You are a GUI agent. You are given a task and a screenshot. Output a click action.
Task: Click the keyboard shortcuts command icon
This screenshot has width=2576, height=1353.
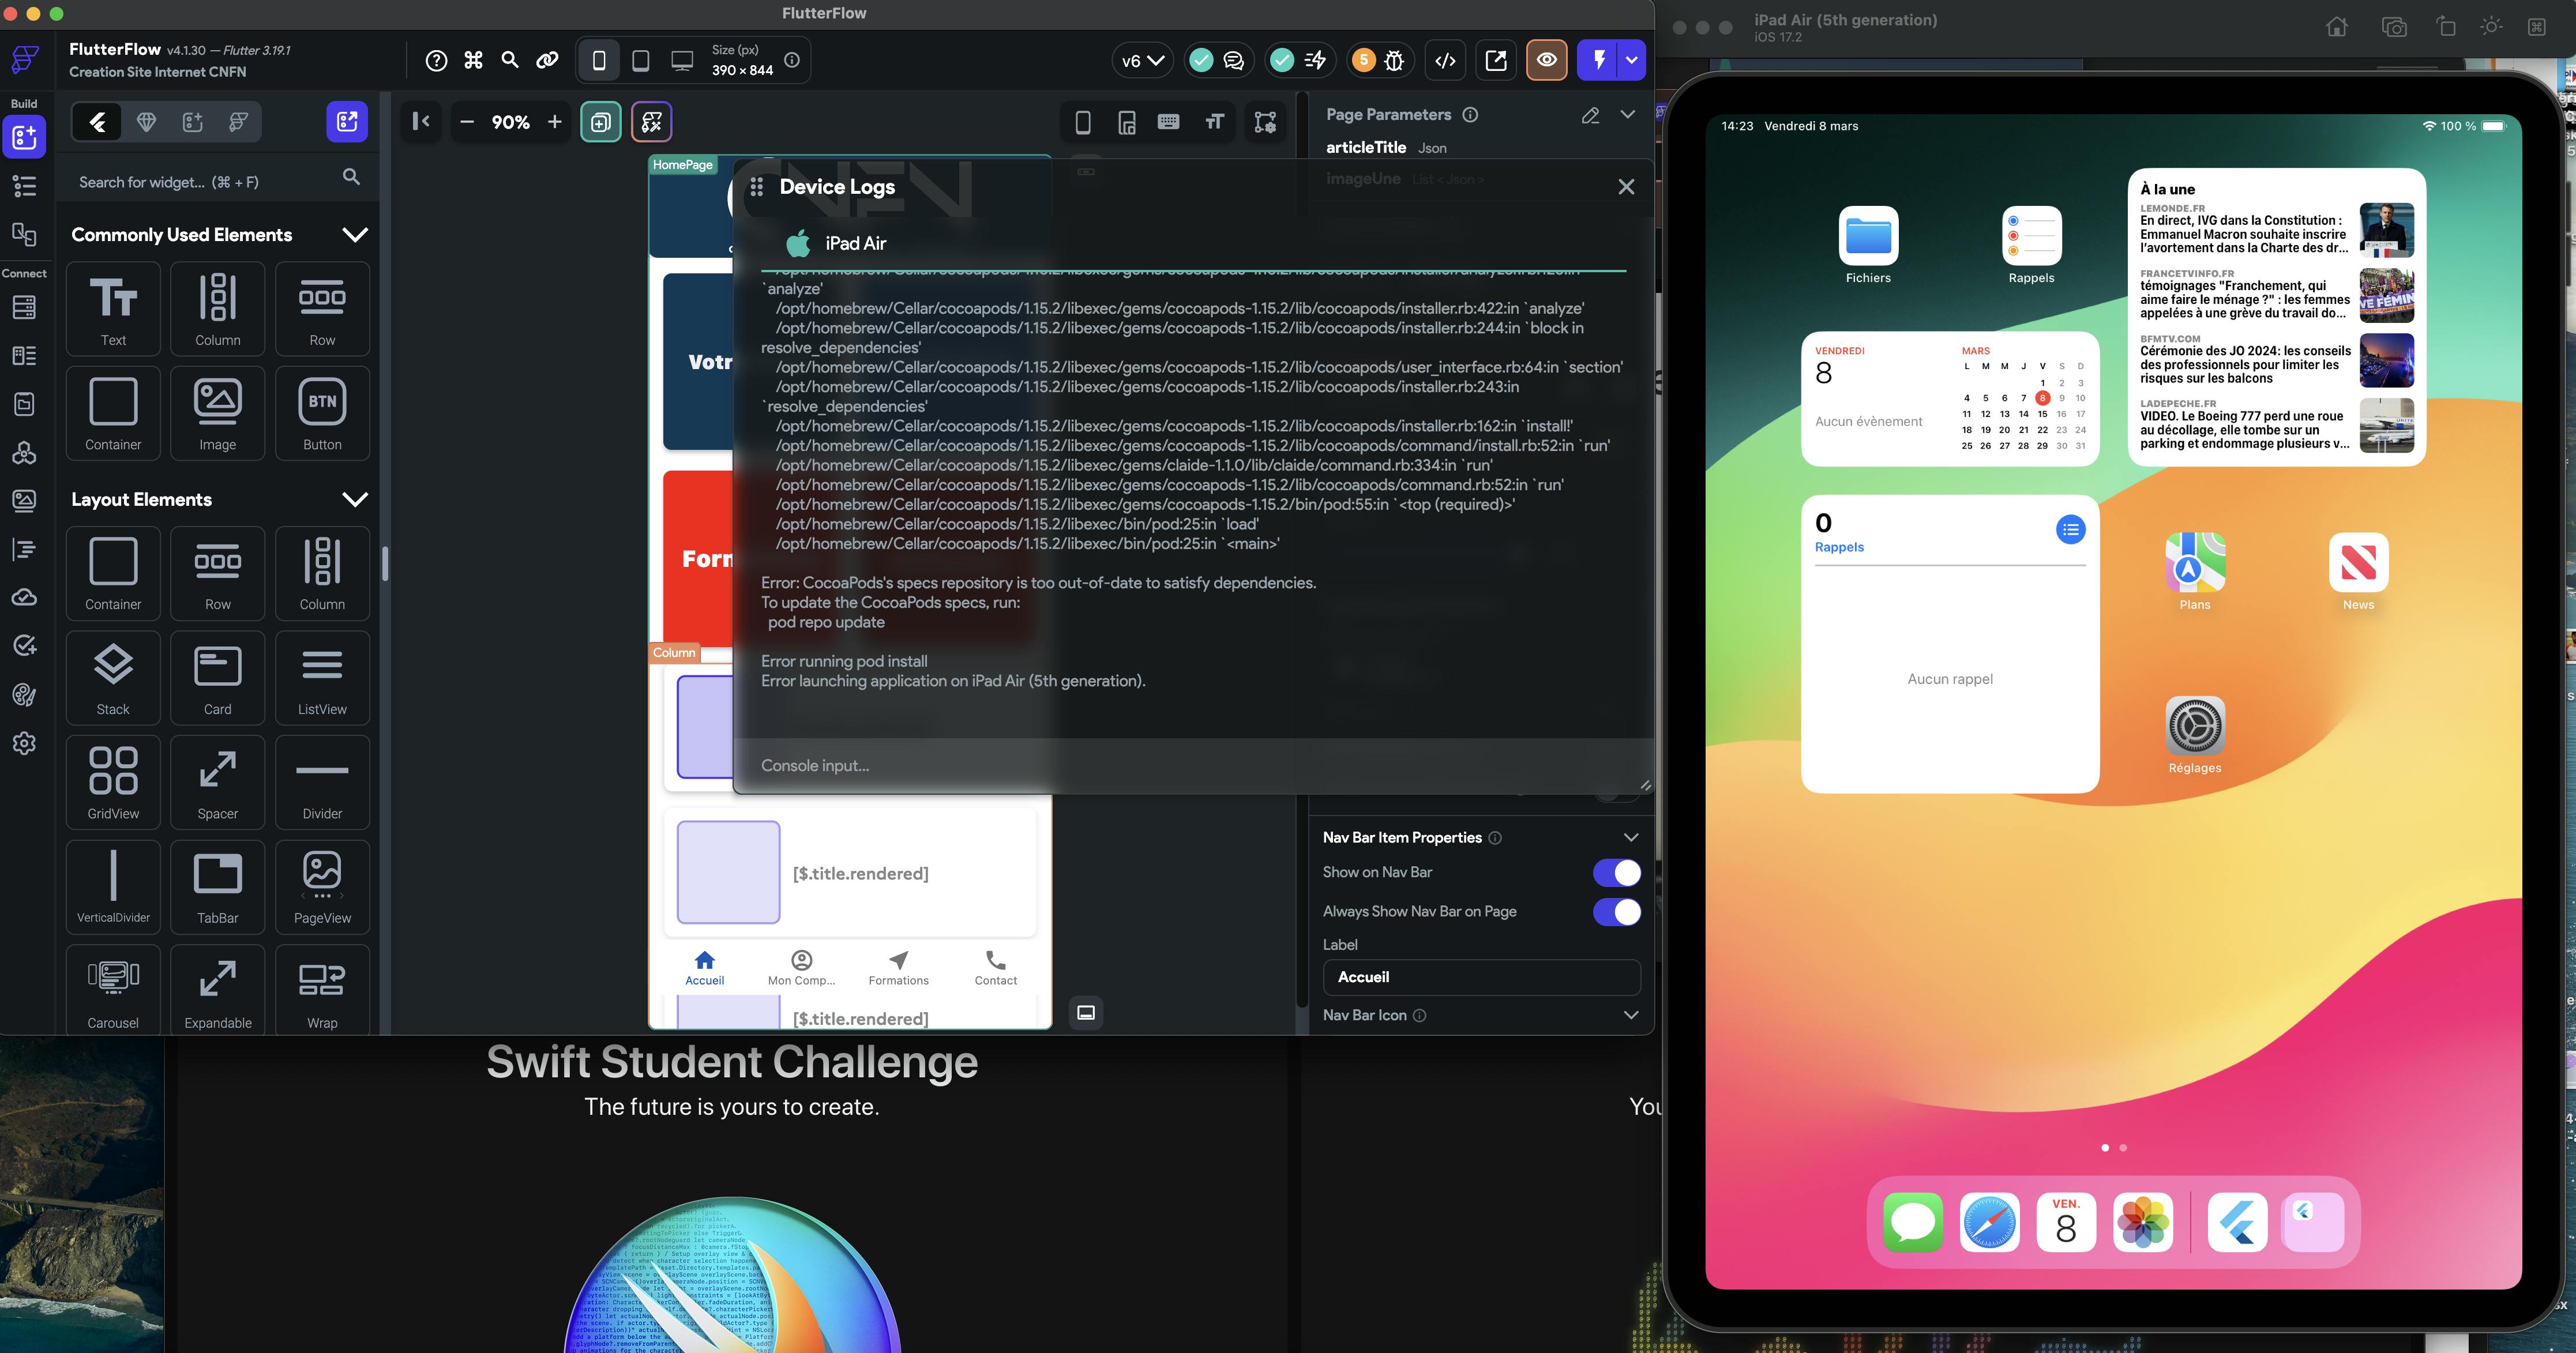[473, 61]
